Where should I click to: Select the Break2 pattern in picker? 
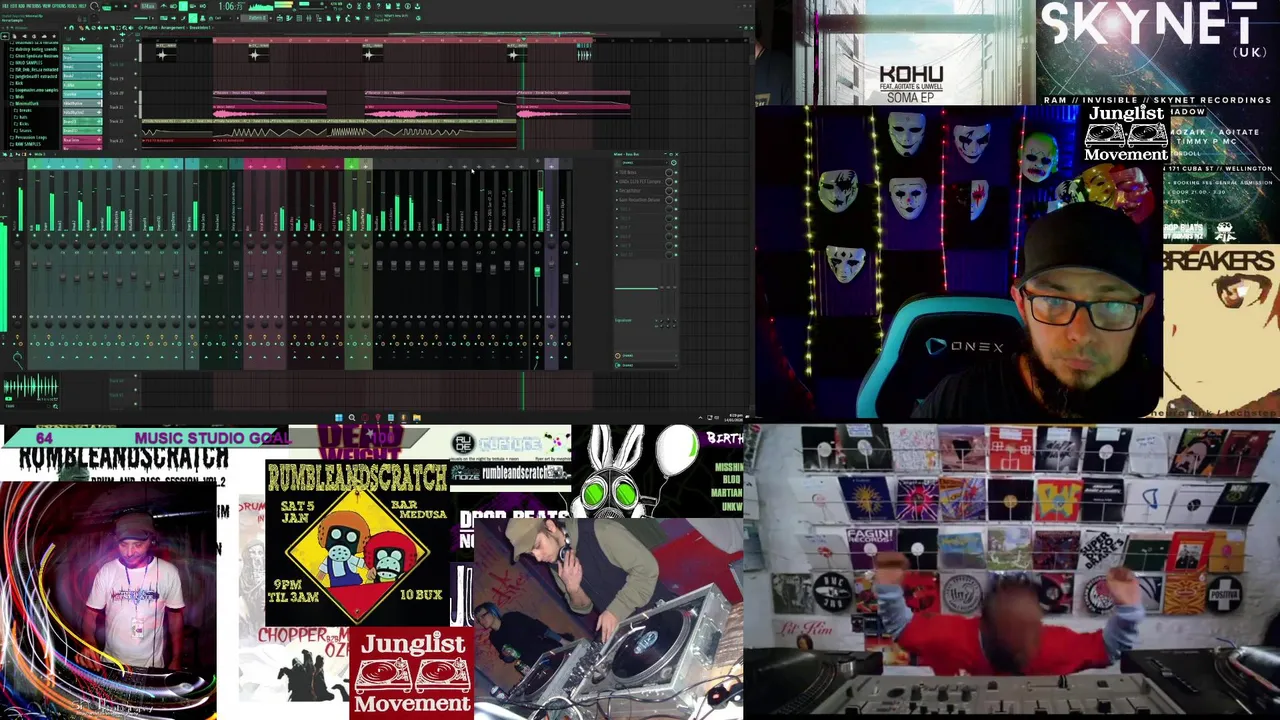[x=83, y=76]
